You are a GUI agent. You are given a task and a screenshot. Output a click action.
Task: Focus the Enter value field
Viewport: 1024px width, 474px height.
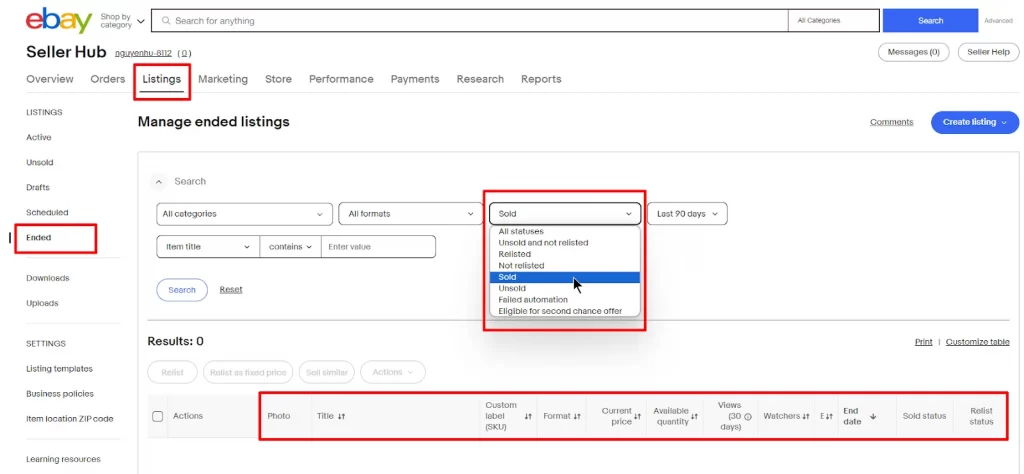coord(378,247)
